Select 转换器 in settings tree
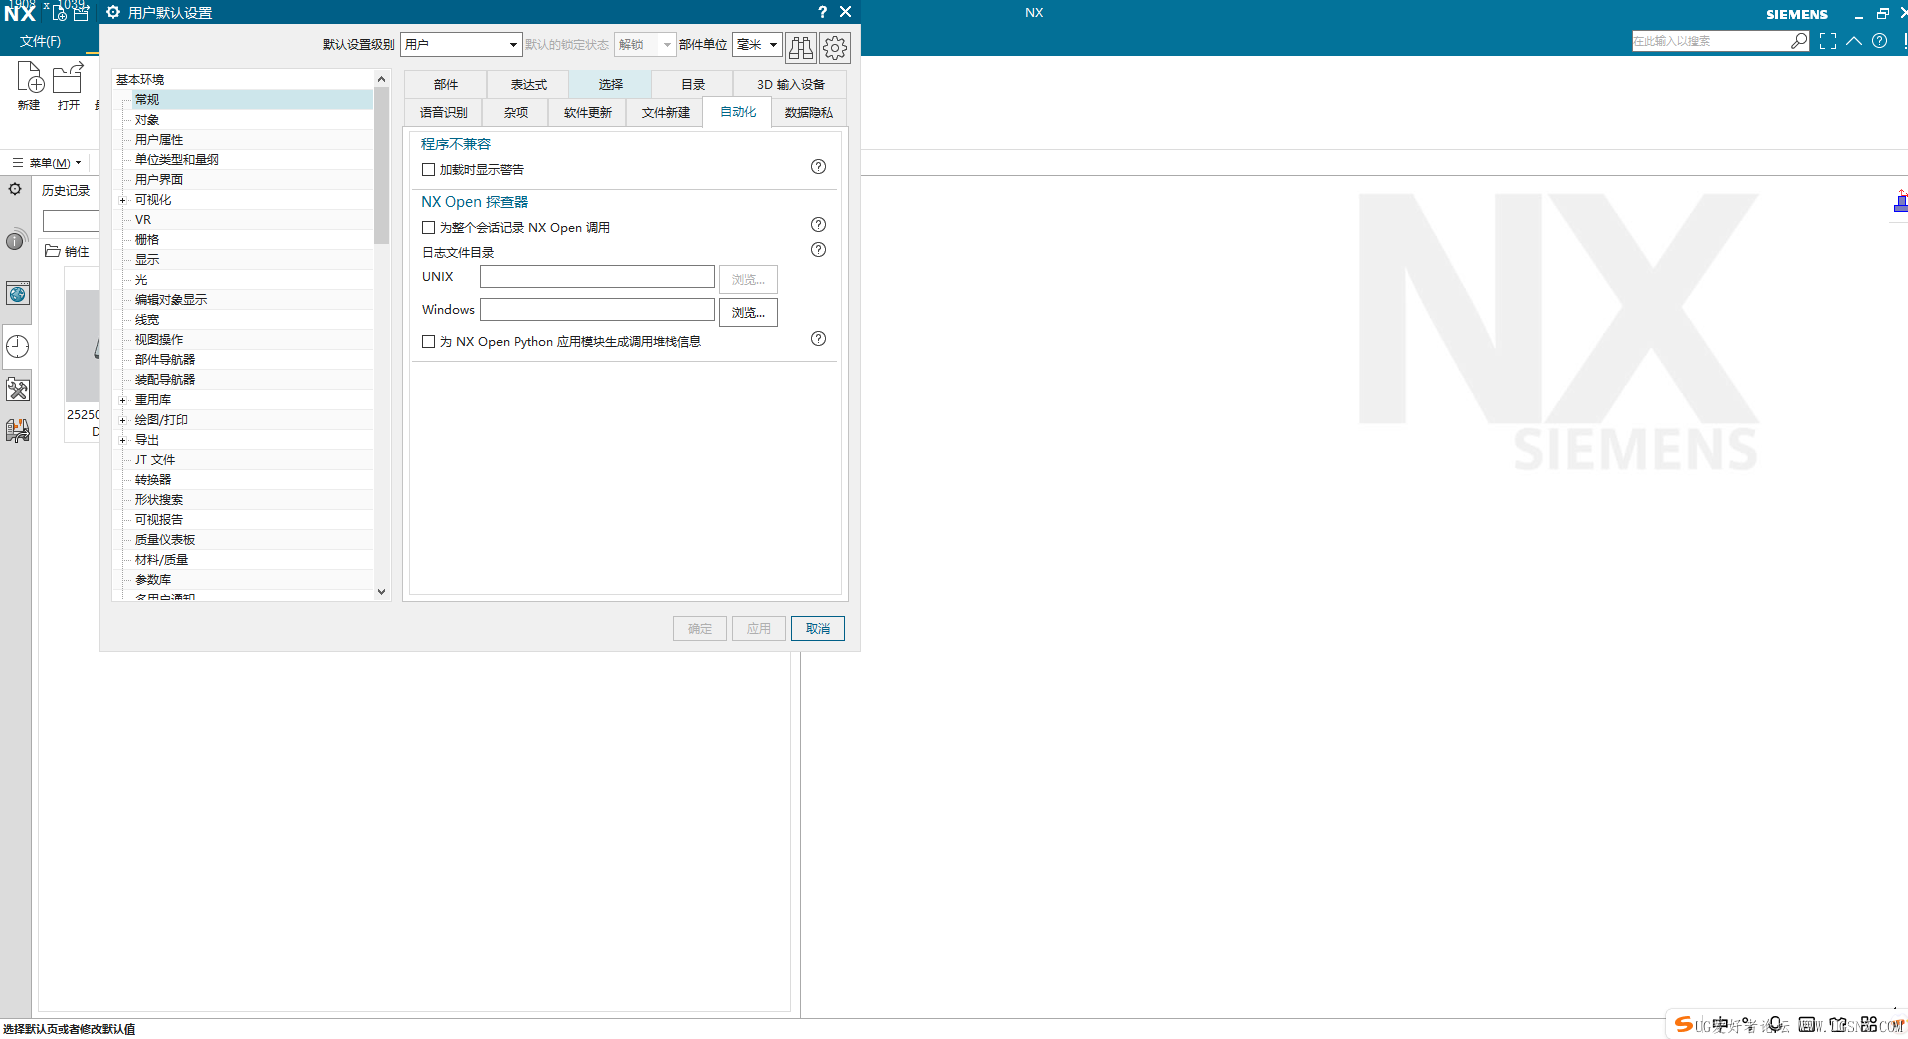1908x1039 pixels. pyautogui.click(x=153, y=480)
